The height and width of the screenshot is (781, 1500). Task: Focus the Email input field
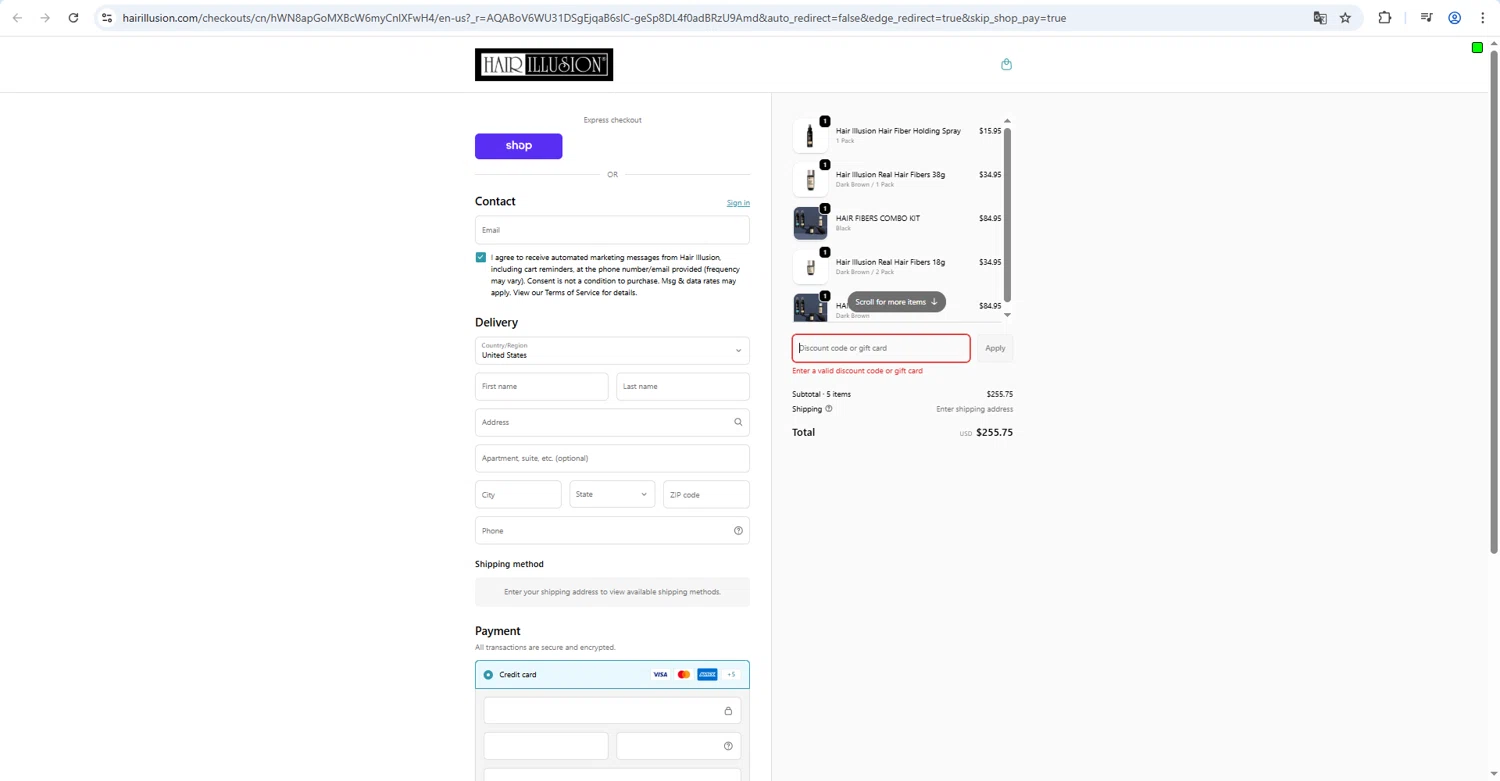(612, 230)
